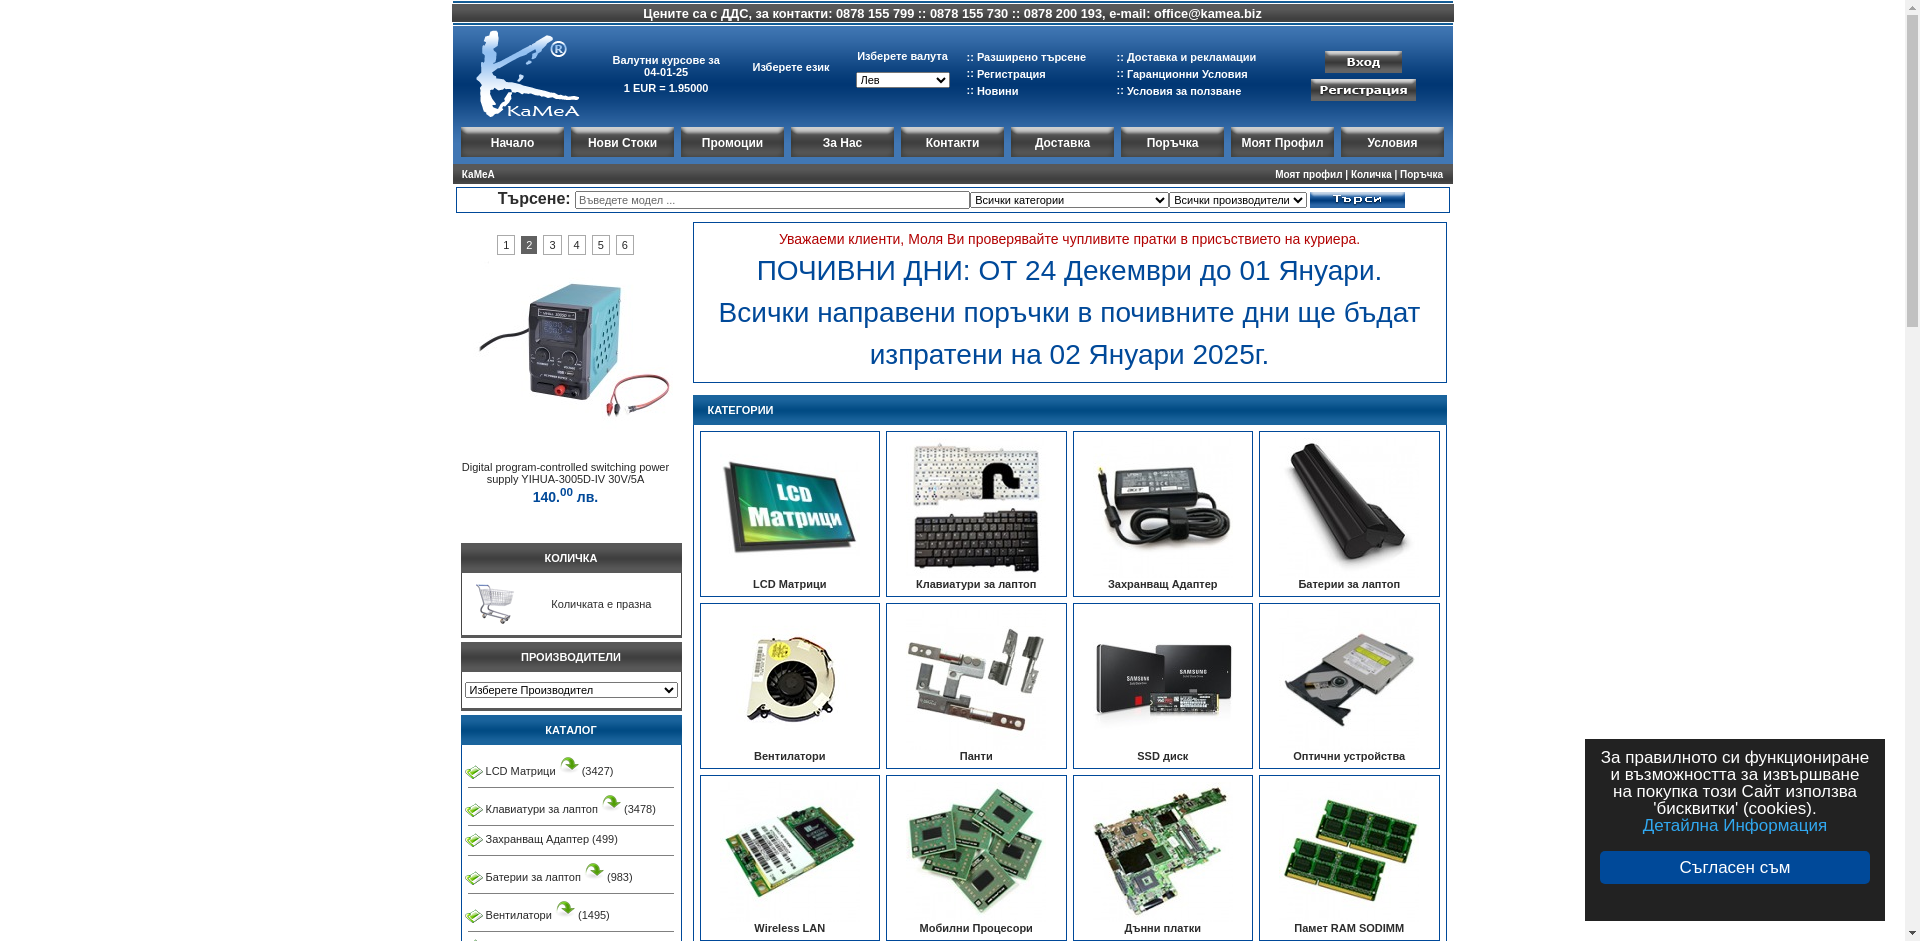This screenshot has height=941, width=1920.
Task: Click the green catalog icon beside LCD Матрици
Action: (473, 771)
